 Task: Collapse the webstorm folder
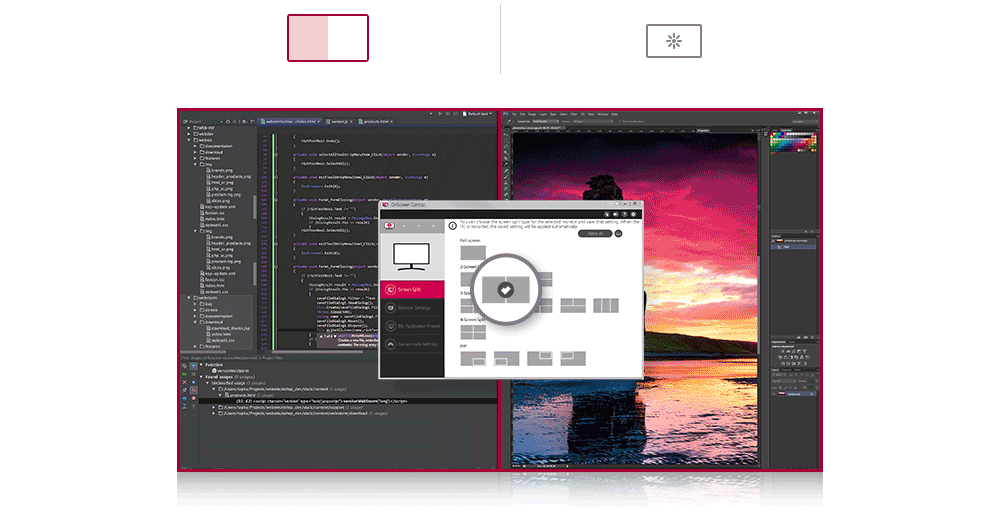[189, 298]
